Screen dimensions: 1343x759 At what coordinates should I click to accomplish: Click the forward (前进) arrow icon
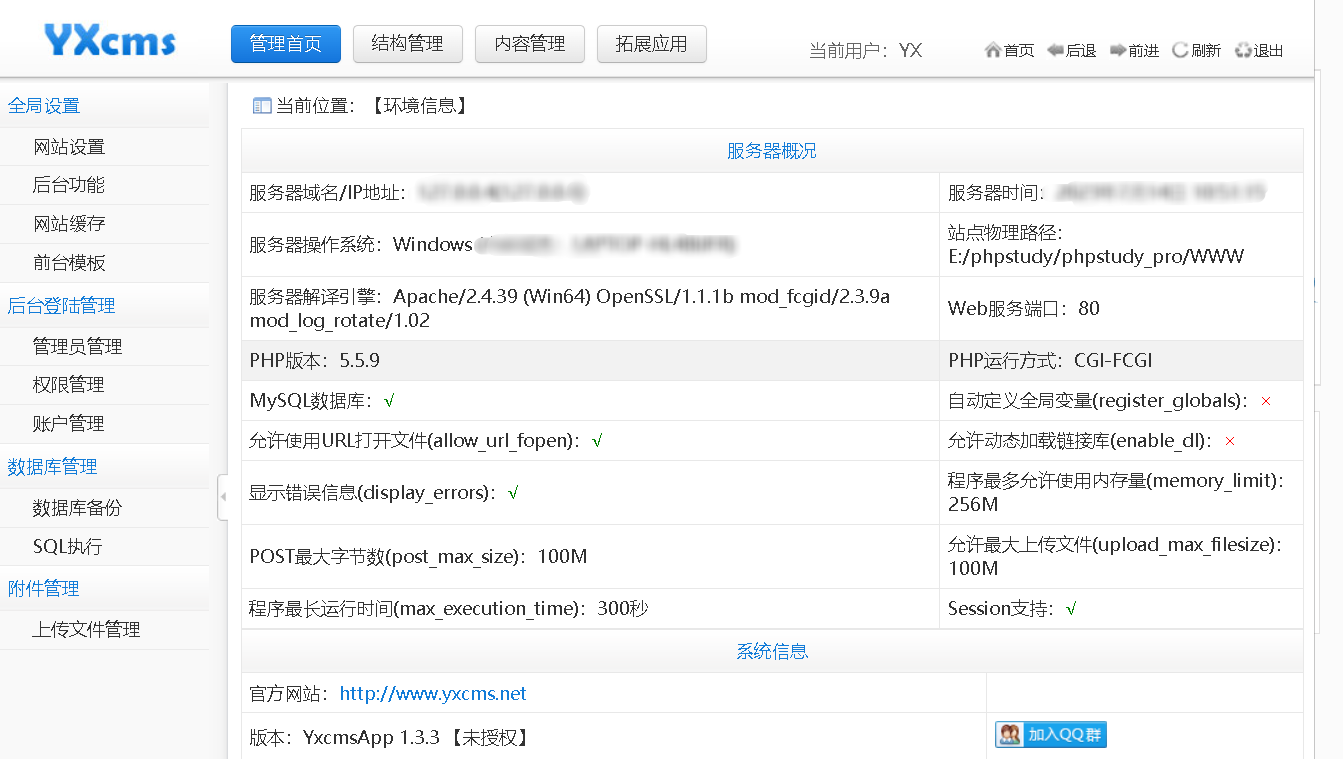pyautogui.click(x=1117, y=49)
